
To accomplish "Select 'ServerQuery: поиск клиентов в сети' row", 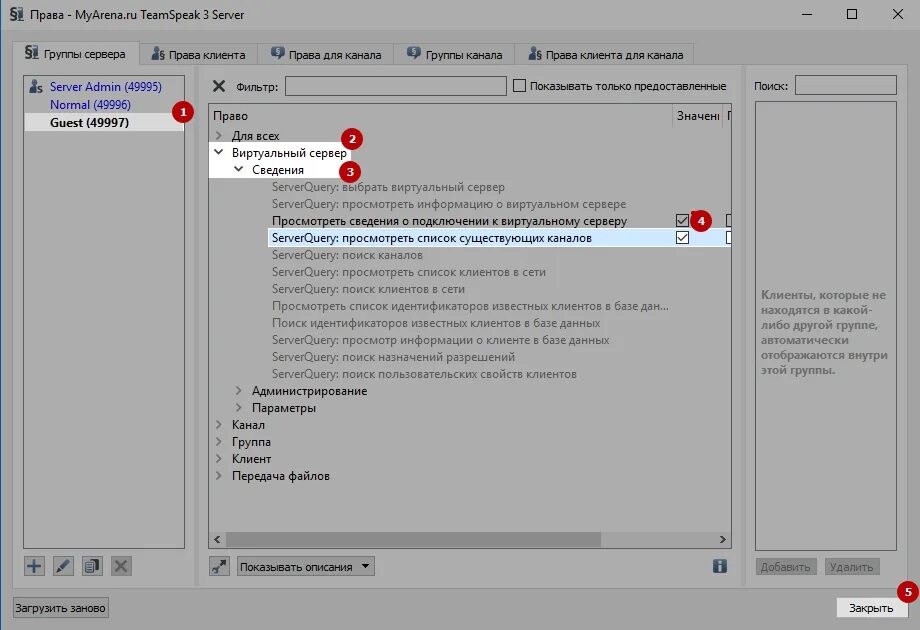I will (368, 289).
